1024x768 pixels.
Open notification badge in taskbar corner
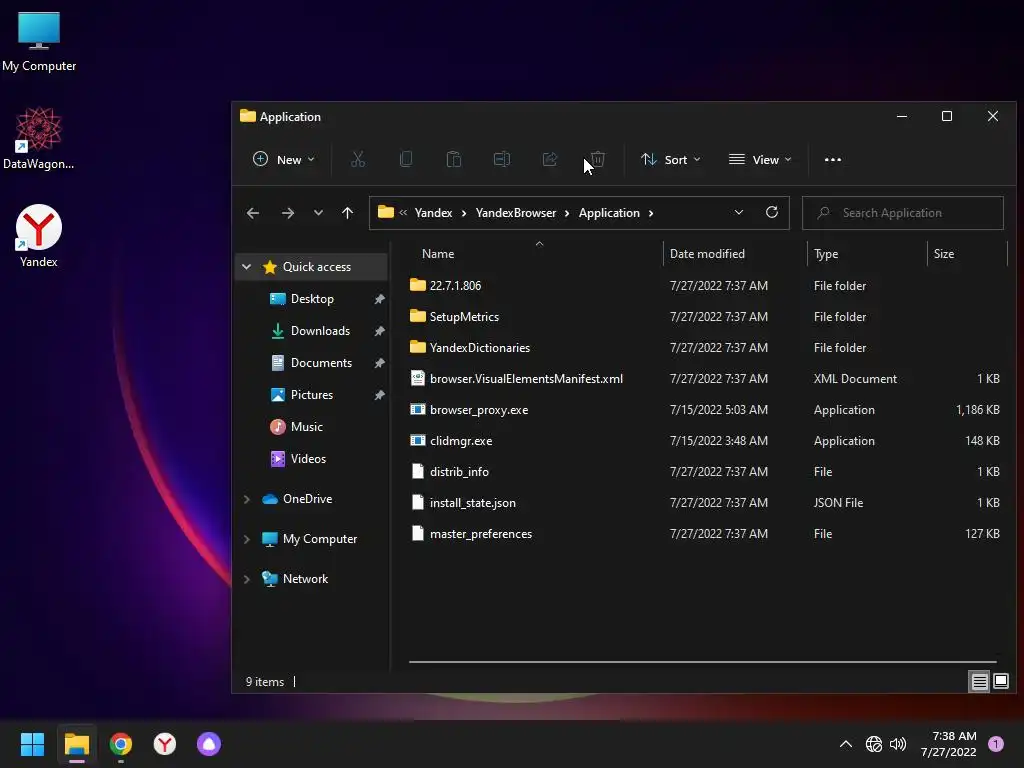tap(996, 744)
